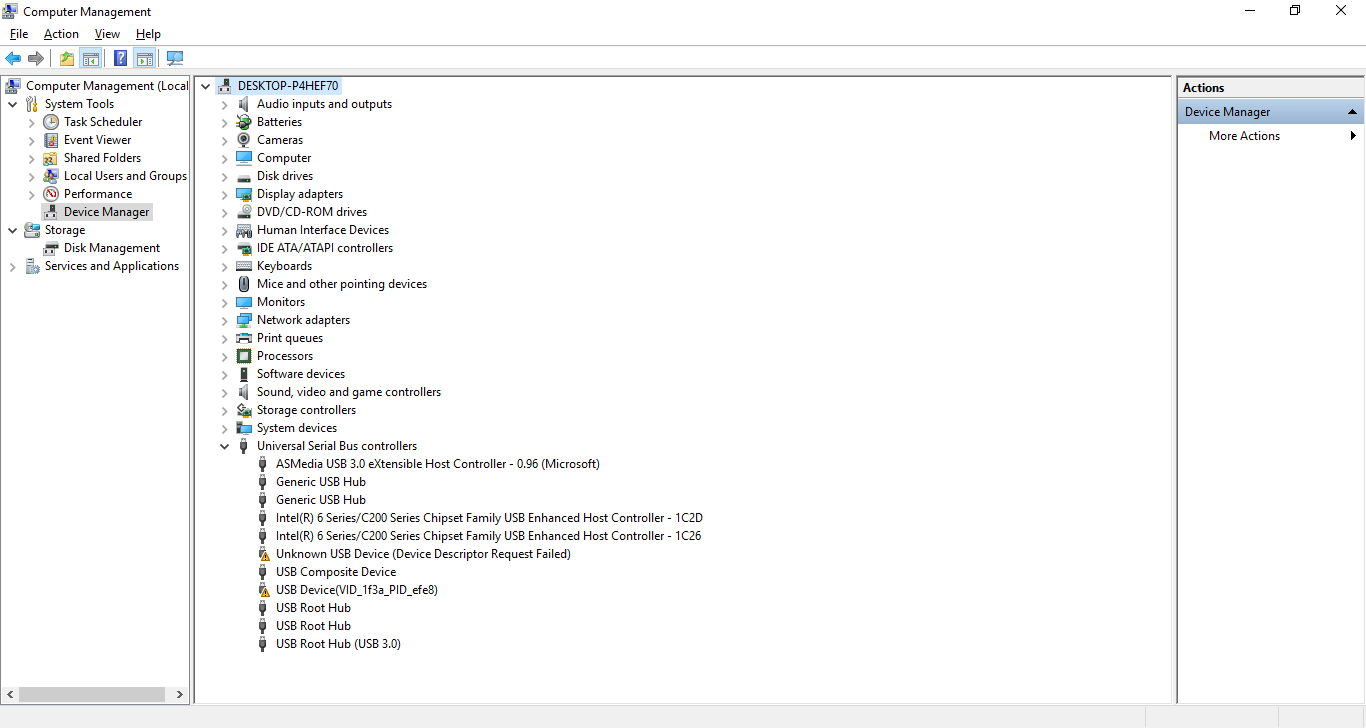Screen dimensions: 1366x728
Task: Click the Back arrow in the toolbar
Action: pyautogui.click(x=13, y=58)
